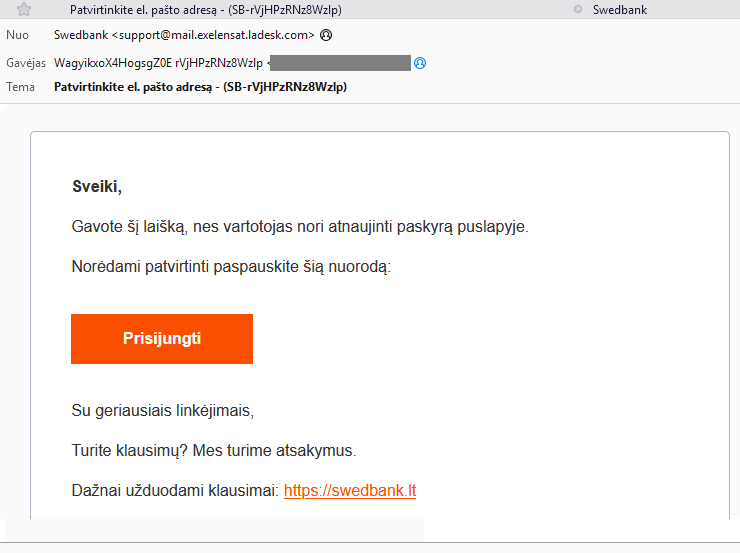
Task: Open recipient's blue contact icon
Action: click(x=420, y=63)
